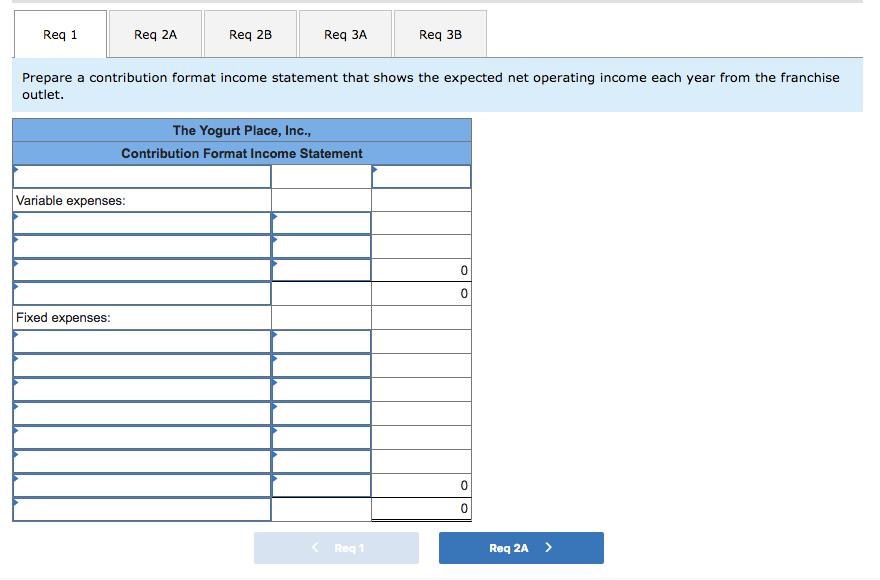Open the Req 3B tab
Image resolution: width=880 pixels, height=580 pixels.
click(441, 34)
